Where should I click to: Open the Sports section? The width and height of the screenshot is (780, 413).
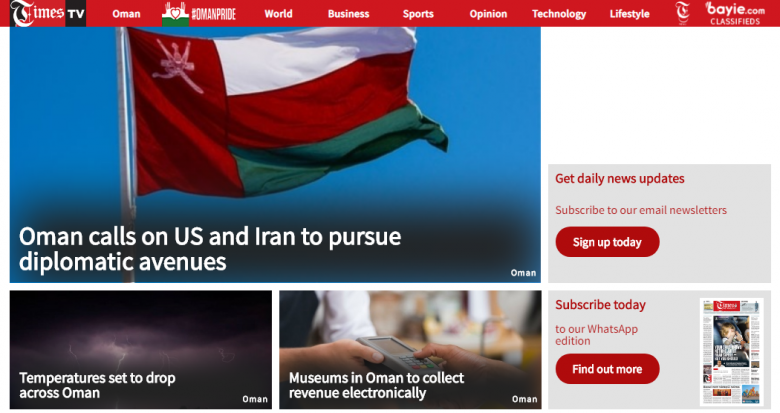click(418, 14)
